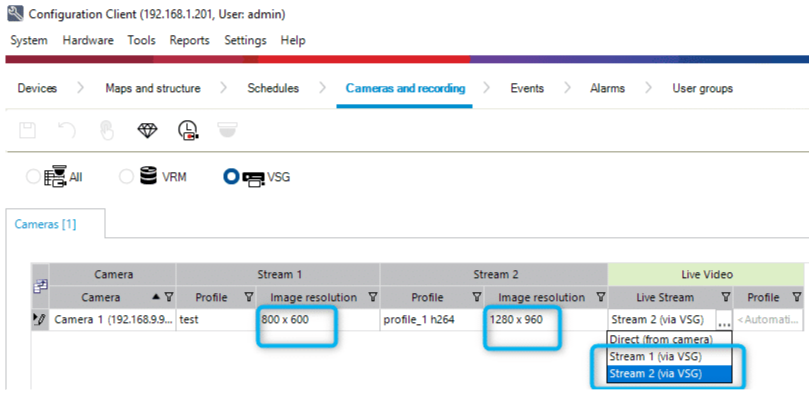Click the hand pointer toolbar icon
809x396 pixels.
point(107,130)
